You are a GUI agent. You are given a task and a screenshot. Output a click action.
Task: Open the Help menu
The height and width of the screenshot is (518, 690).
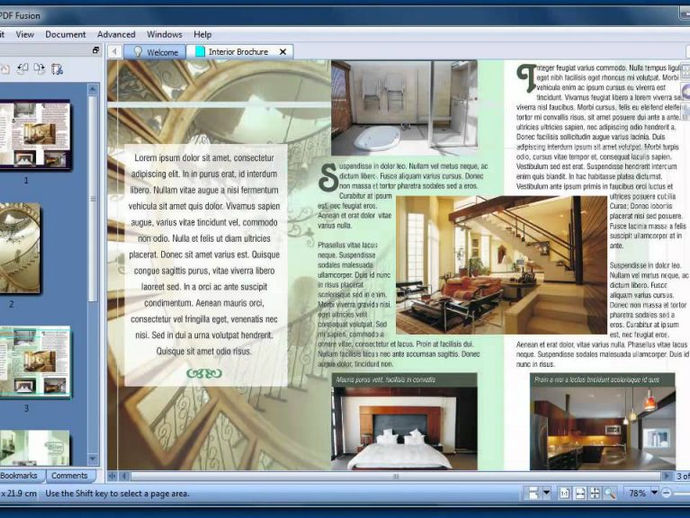(x=202, y=34)
